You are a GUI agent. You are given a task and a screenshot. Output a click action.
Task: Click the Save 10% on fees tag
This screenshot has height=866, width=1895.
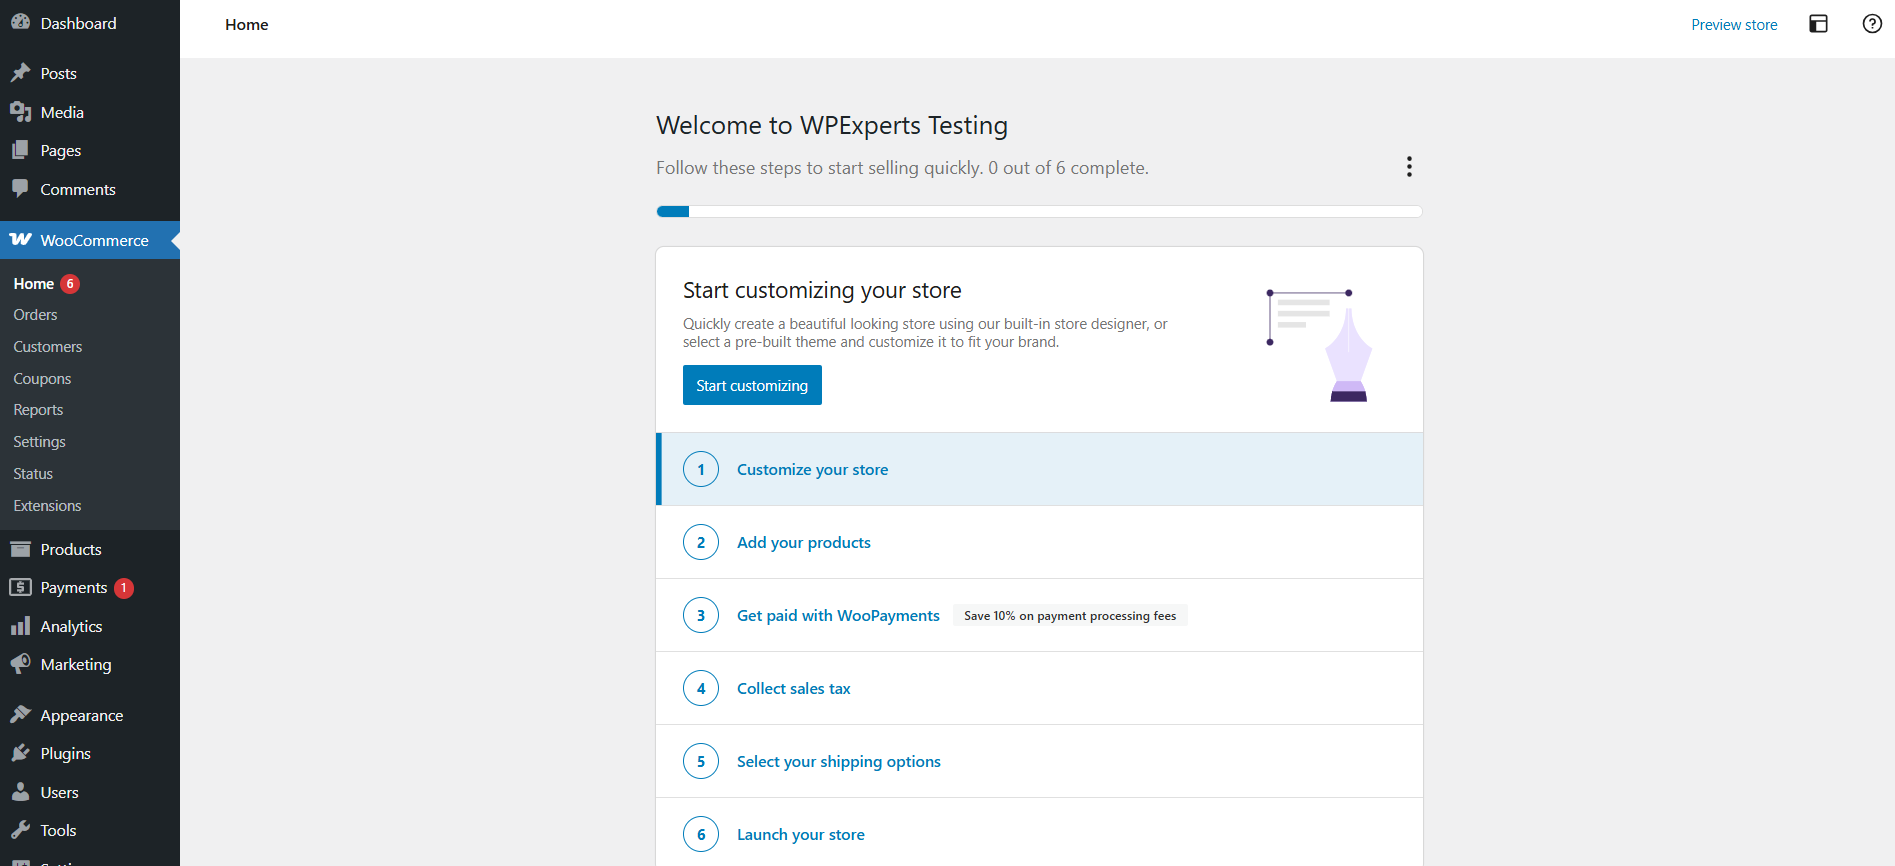[1070, 616]
